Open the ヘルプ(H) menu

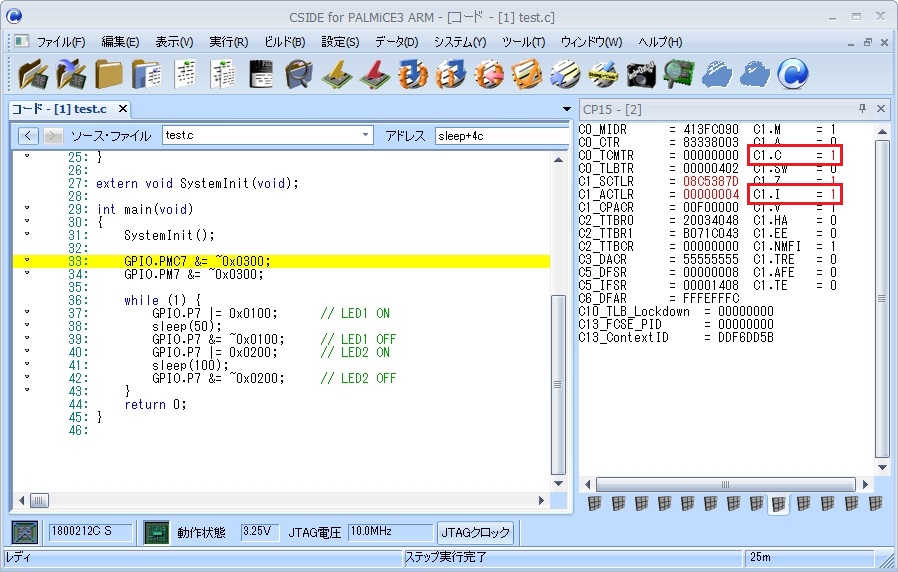[x=660, y=42]
